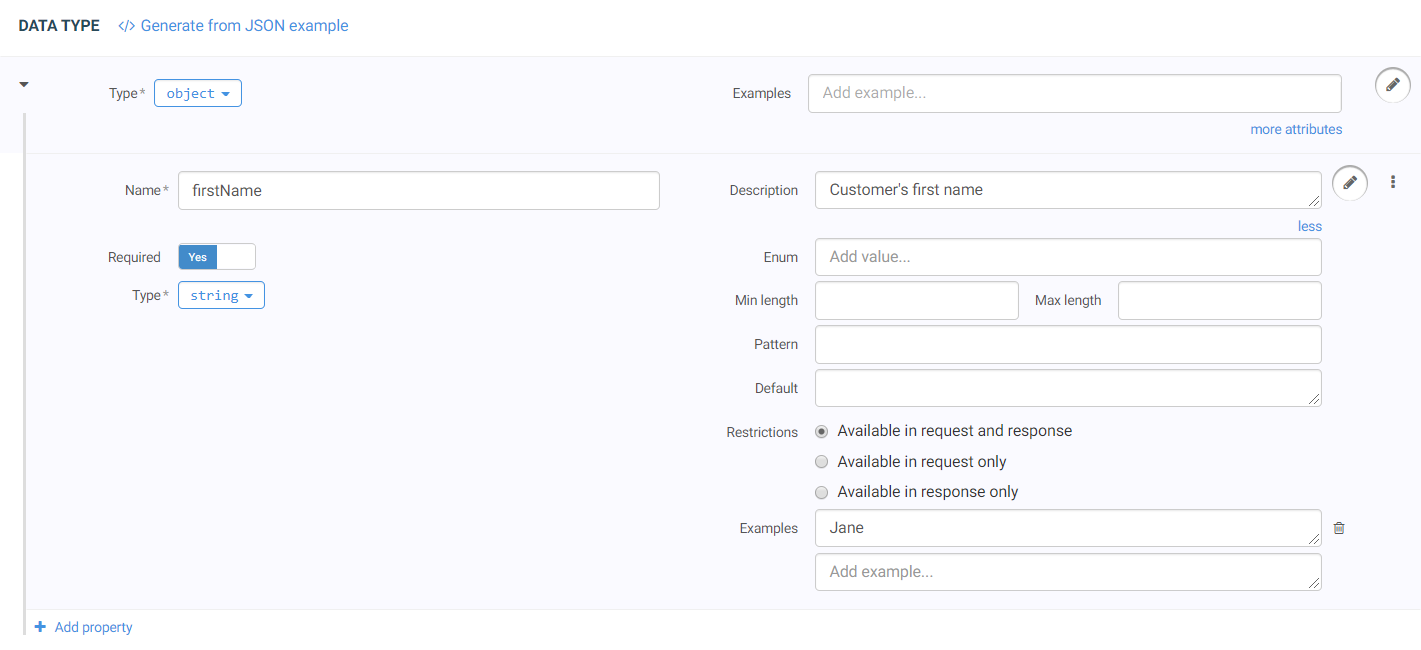Screen dimensions: 1421x650
Task: Delete the Jane example with trash icon
Action: coord(1339,528)
